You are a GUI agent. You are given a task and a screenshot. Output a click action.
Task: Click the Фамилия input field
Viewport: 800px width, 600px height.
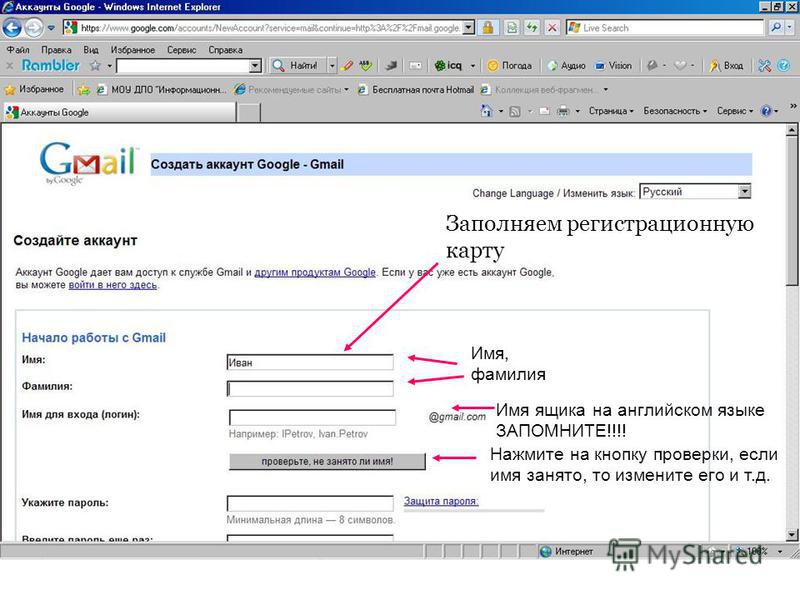(x=310, y=389)
